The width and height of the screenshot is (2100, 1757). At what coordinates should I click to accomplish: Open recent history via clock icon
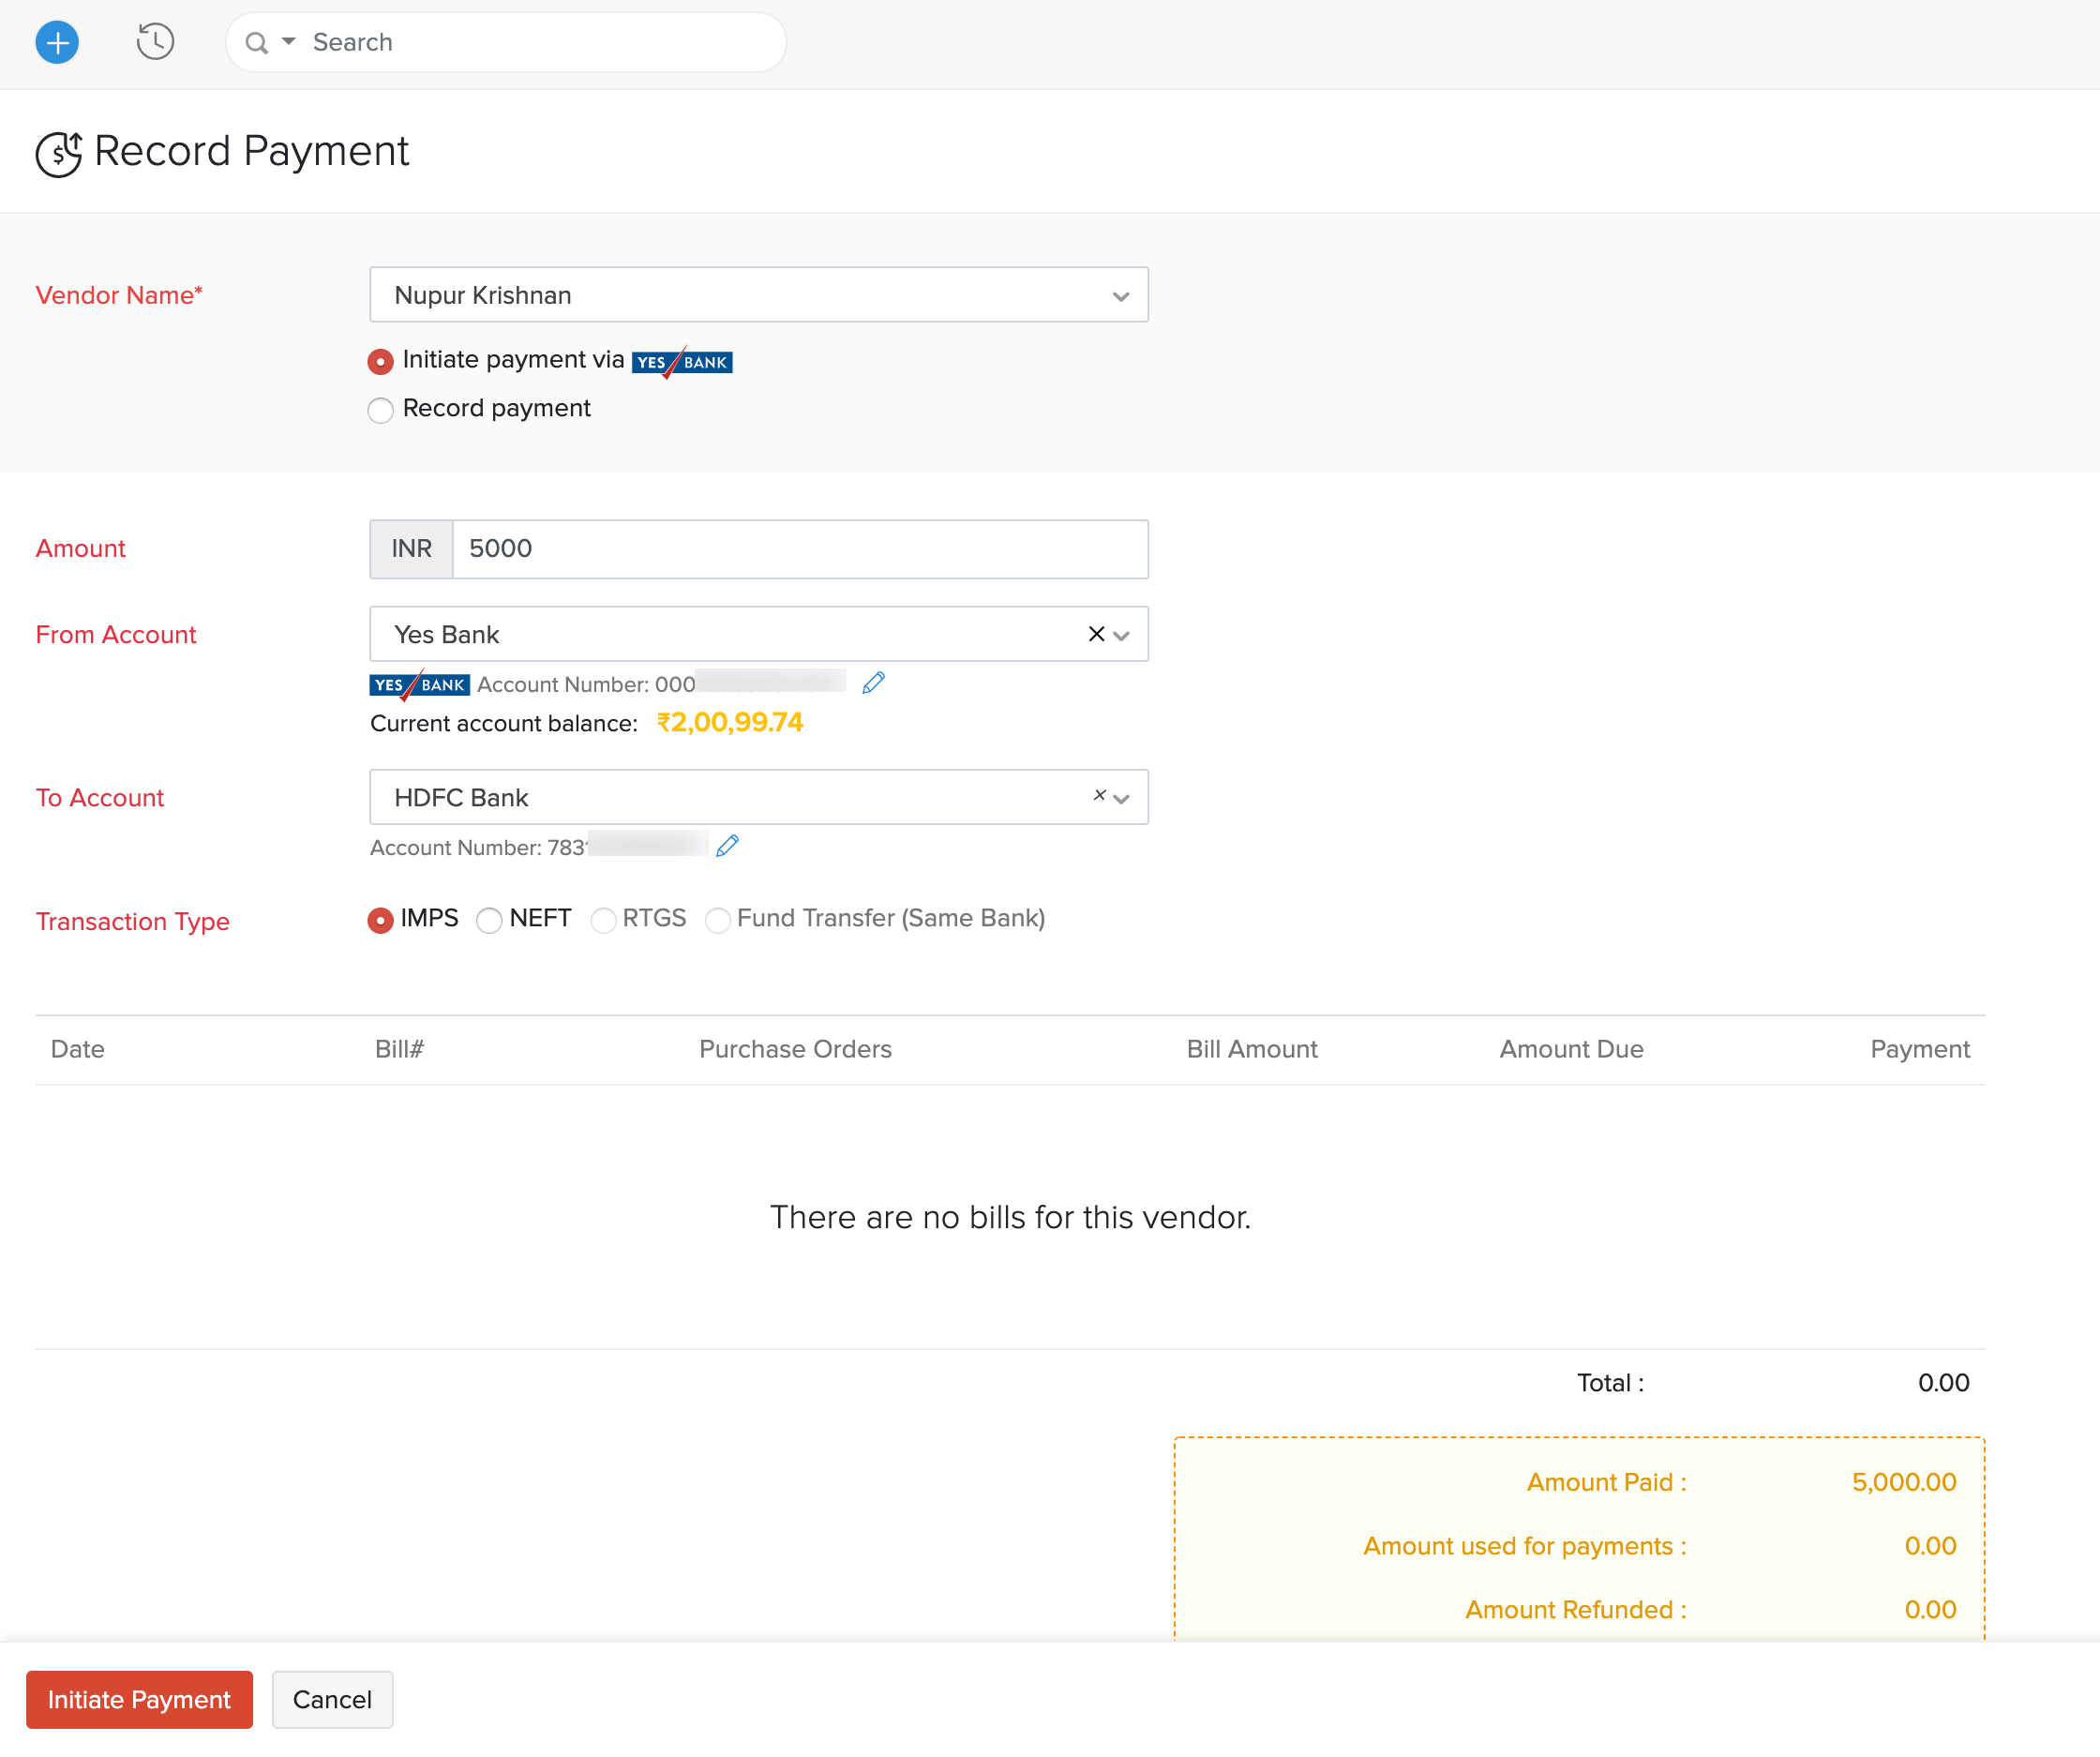155,42
